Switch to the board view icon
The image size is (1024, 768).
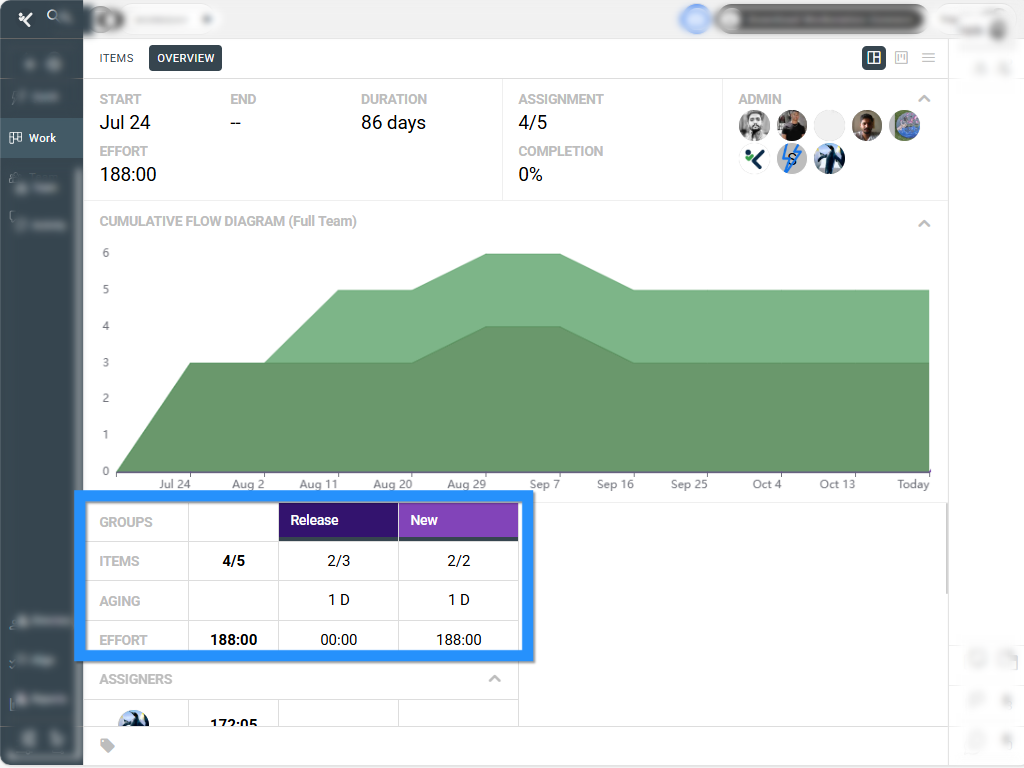tap(901, 58)
